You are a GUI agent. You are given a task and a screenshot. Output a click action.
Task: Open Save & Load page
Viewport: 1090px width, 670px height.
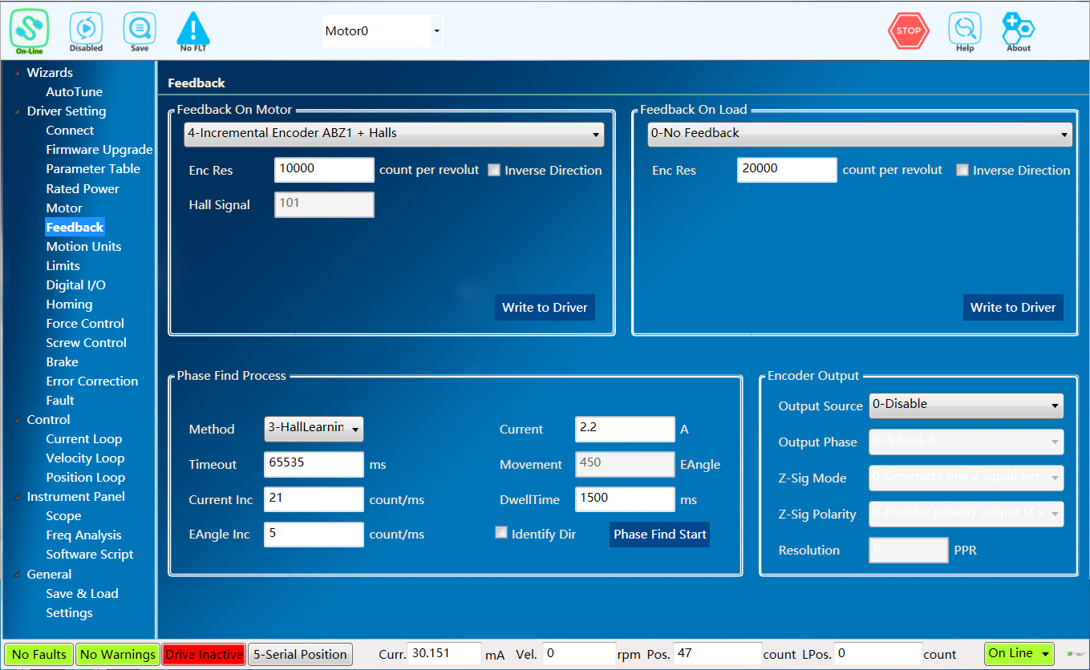click(x=82, y=594)
